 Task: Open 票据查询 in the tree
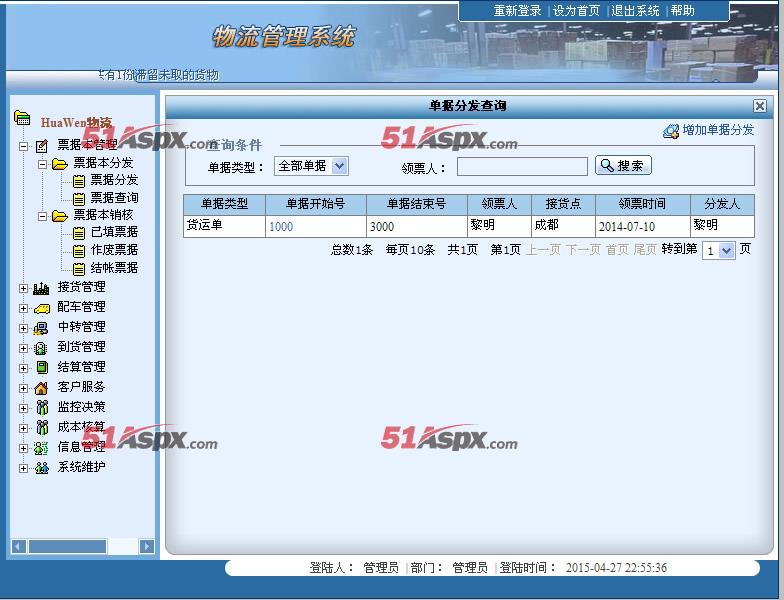[114, 198]
